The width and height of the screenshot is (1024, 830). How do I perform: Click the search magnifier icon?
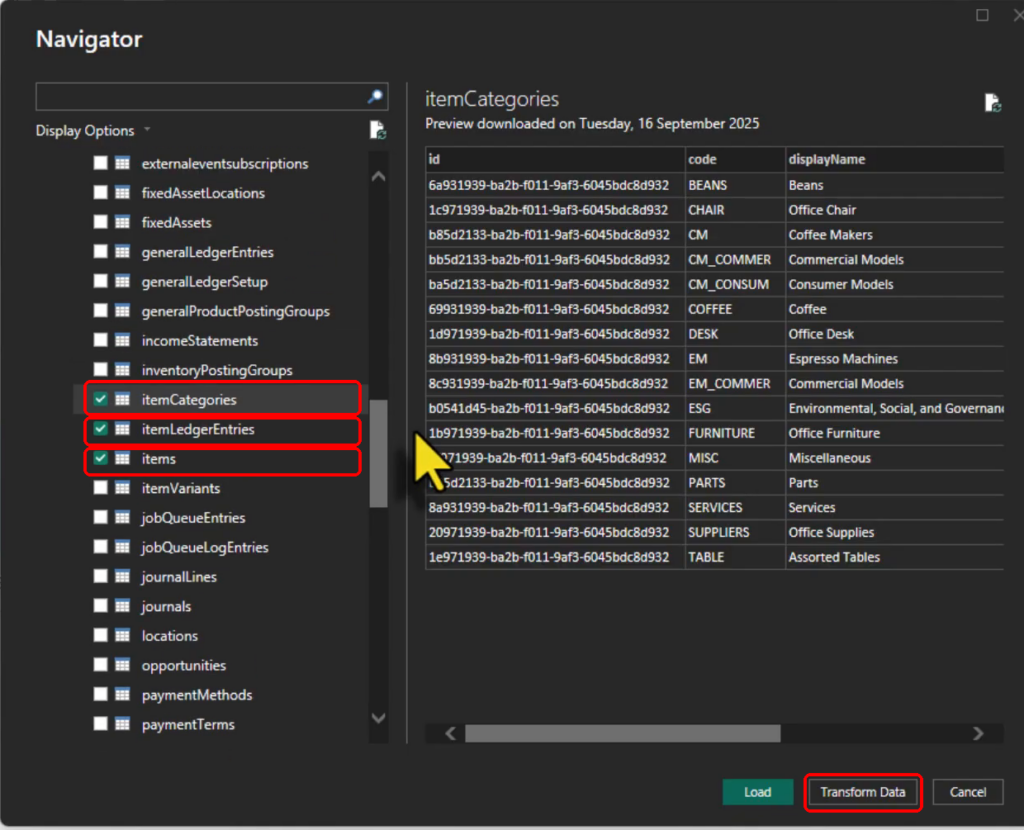click(x=375, y=97)
